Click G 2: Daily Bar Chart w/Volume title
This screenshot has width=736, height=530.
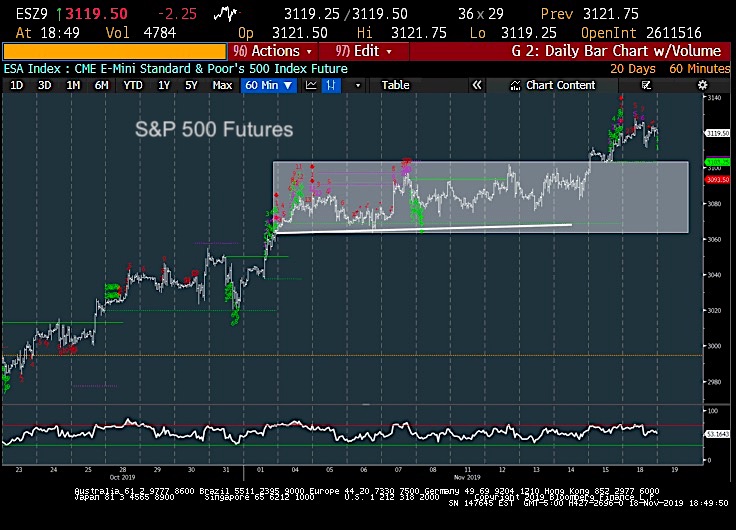pyautogui.click(x=616, y=51)
